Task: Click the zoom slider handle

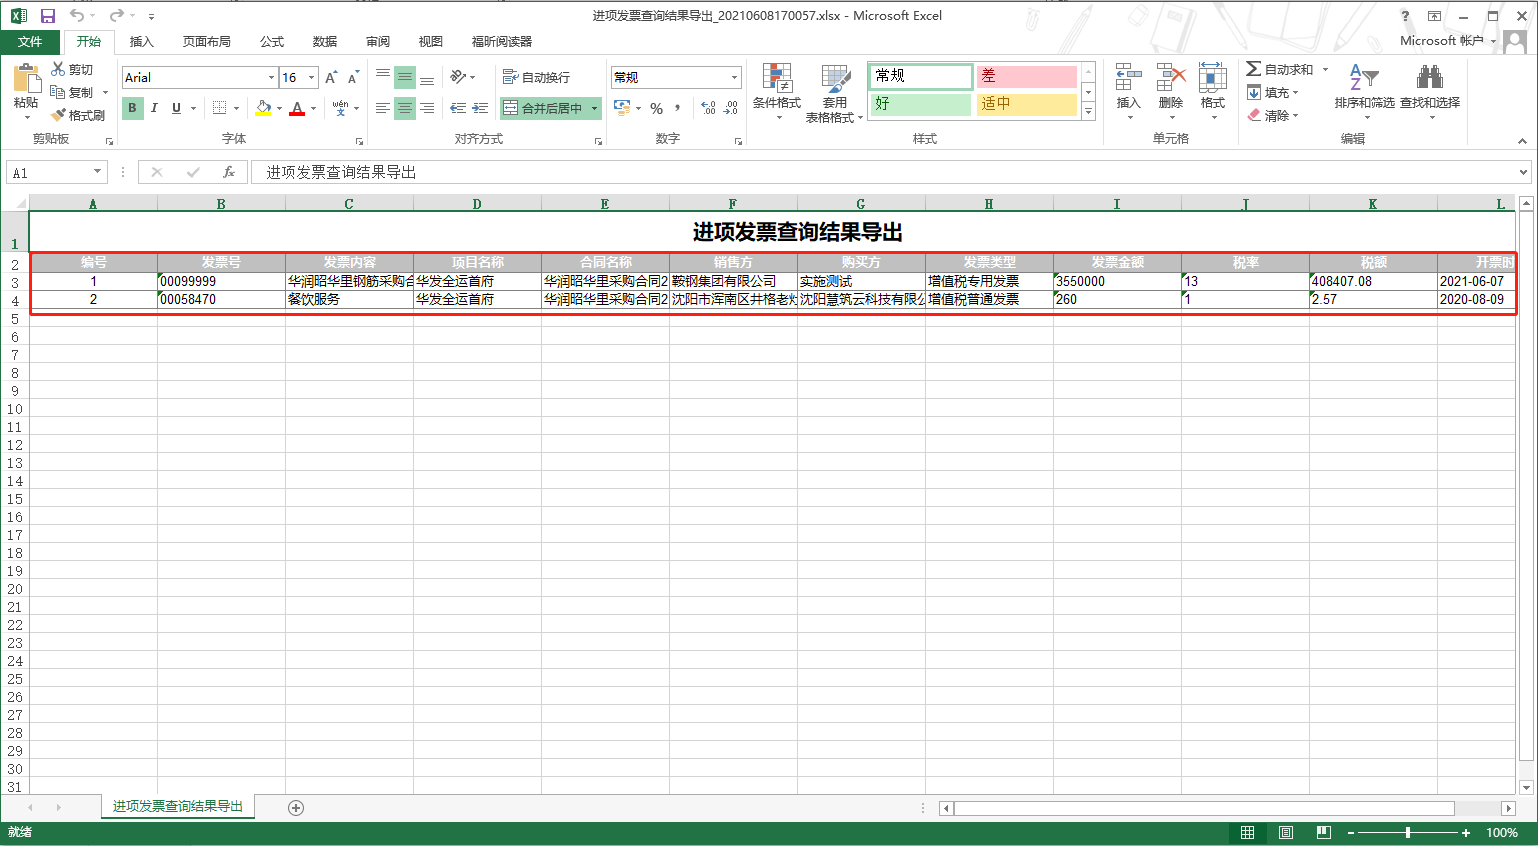Action: pos(1408,832)
